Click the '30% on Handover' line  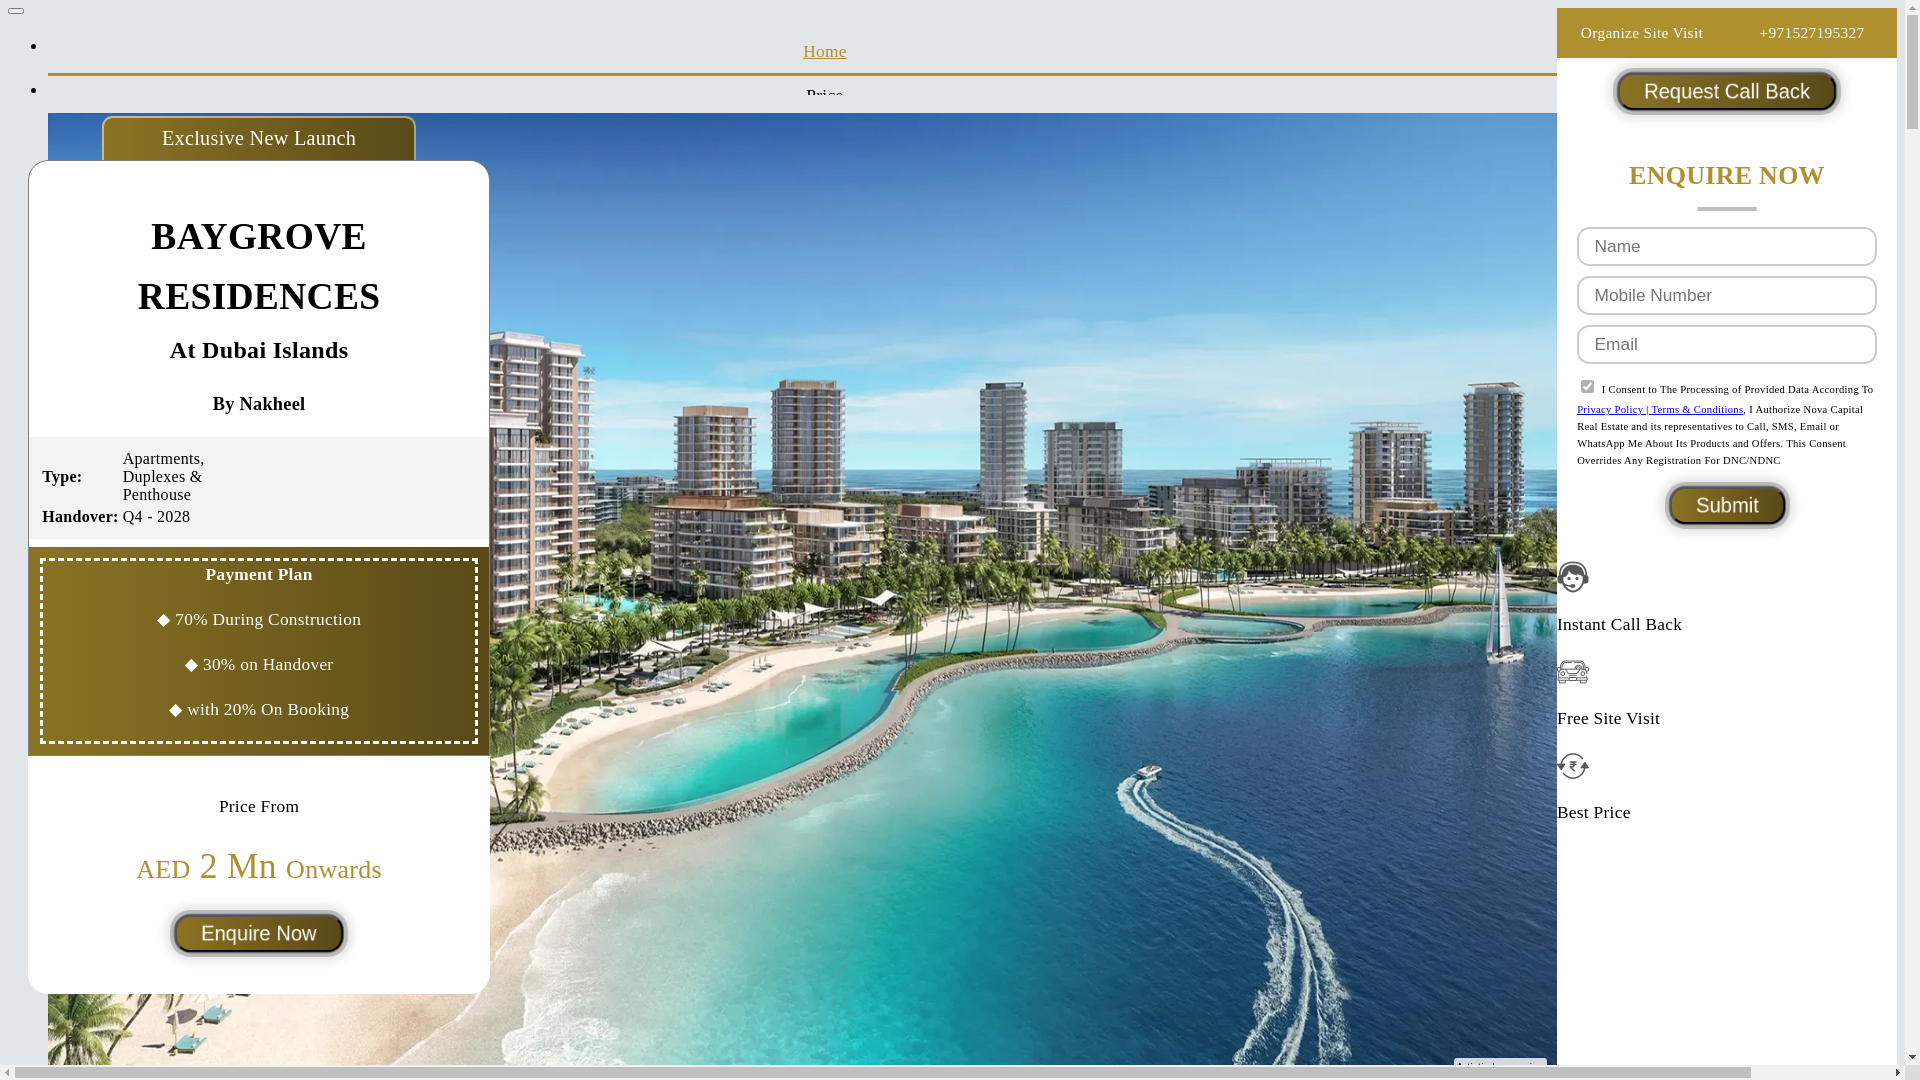[x=259, y=665]
